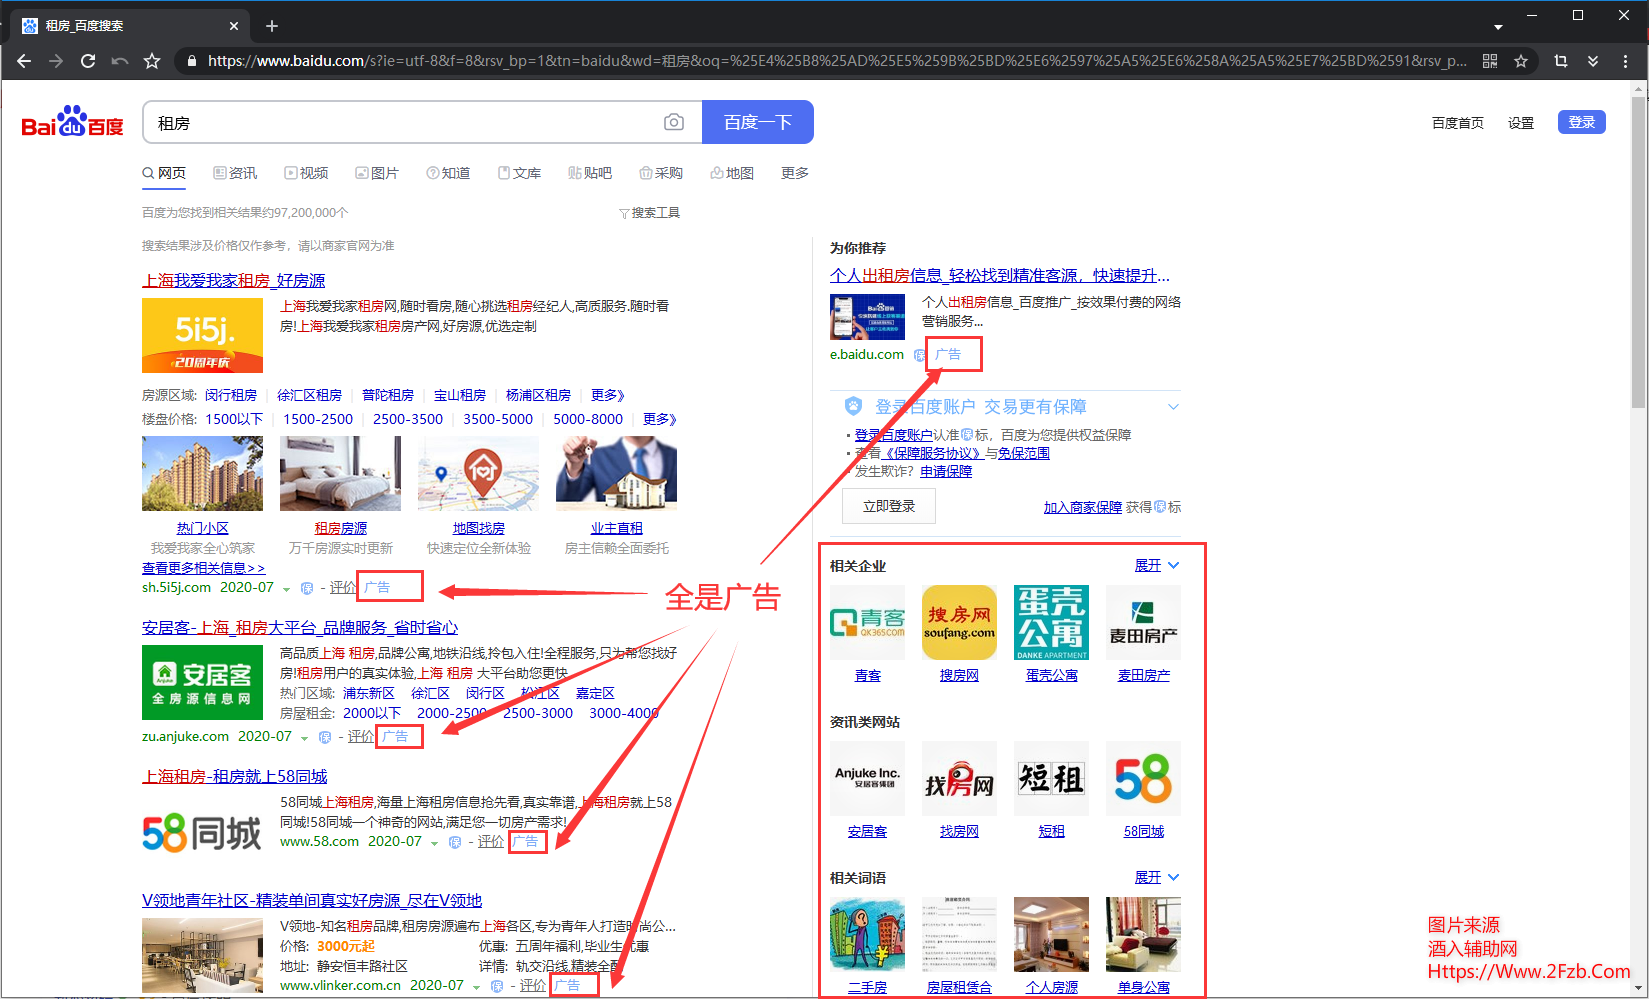Open a new browser tab with plus icon

tap(272, 26)
